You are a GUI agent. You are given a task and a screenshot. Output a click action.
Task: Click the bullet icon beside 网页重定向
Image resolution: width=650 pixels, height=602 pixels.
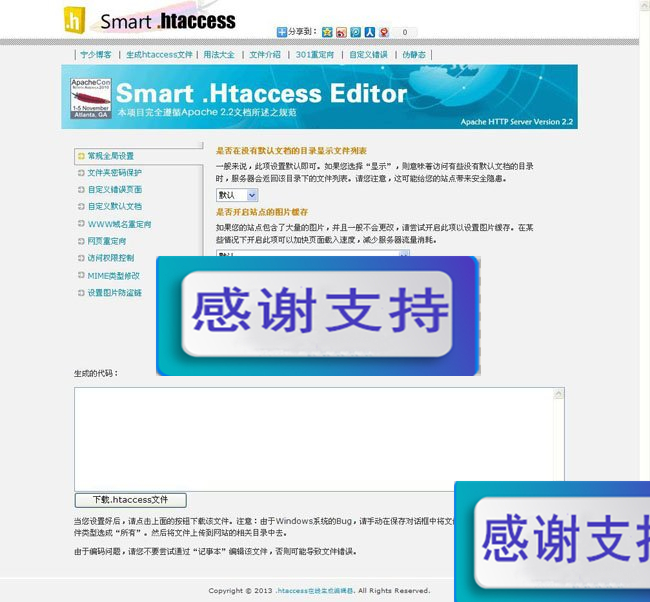pos(81,241)
